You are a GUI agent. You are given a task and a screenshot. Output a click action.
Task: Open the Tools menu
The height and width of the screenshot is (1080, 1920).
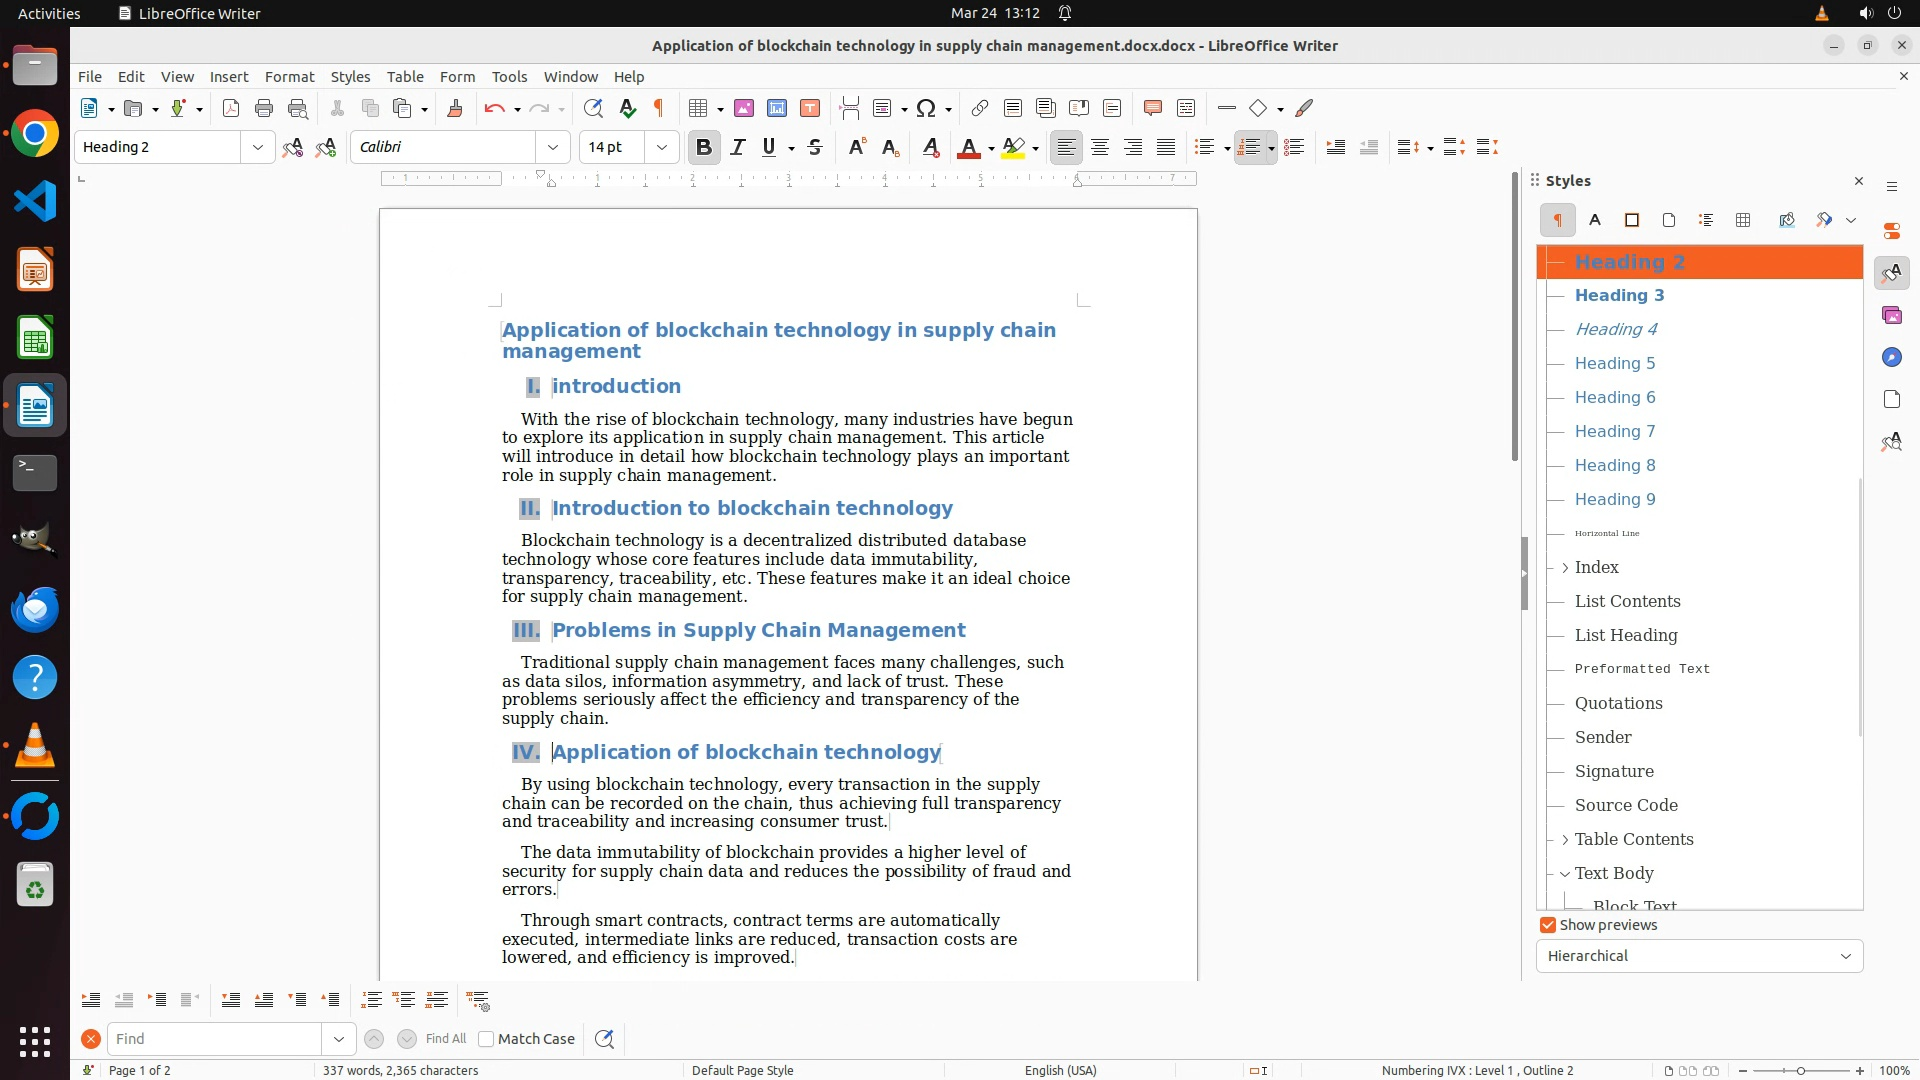coord(509,77)
